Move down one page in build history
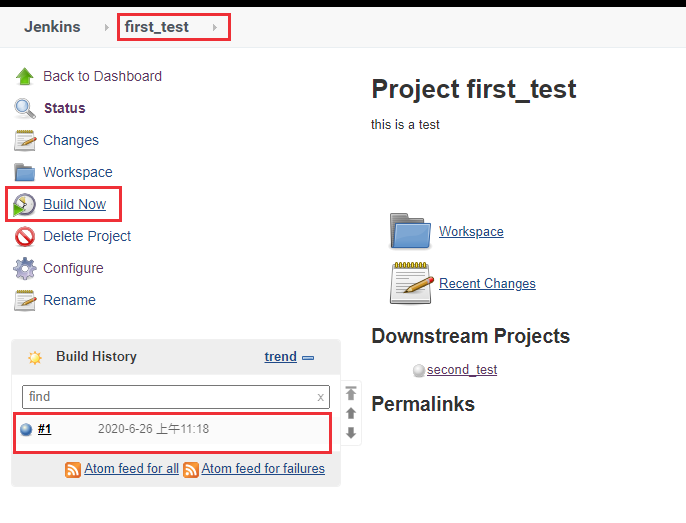Image resolution: width=686 pixels, height=523 pixels. click(351, 433)
